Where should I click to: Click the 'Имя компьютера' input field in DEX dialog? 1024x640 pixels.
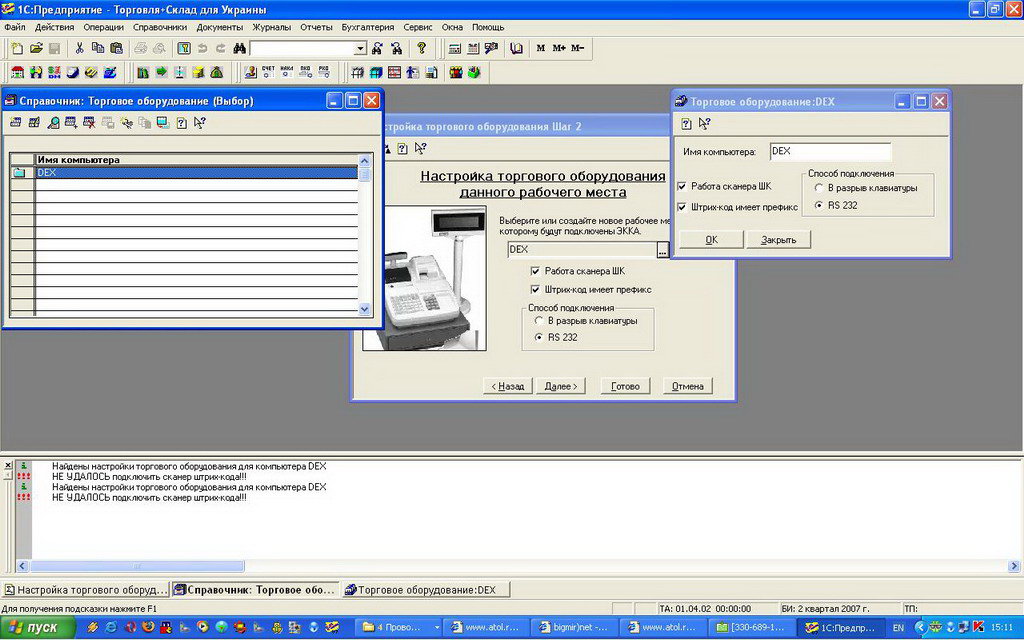coord(829,151)
